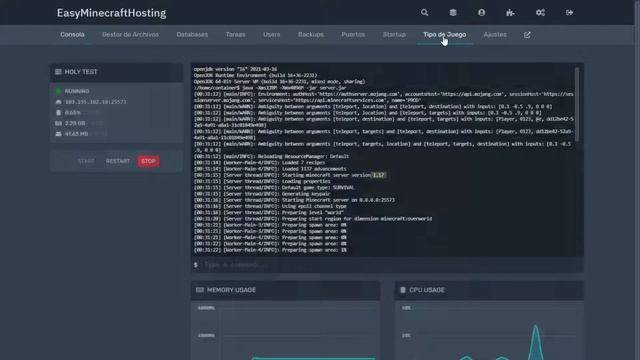Click the EasyMinecraftHosting logo title
This screenshot has width=640, height=360.
(x=111, y=13)
